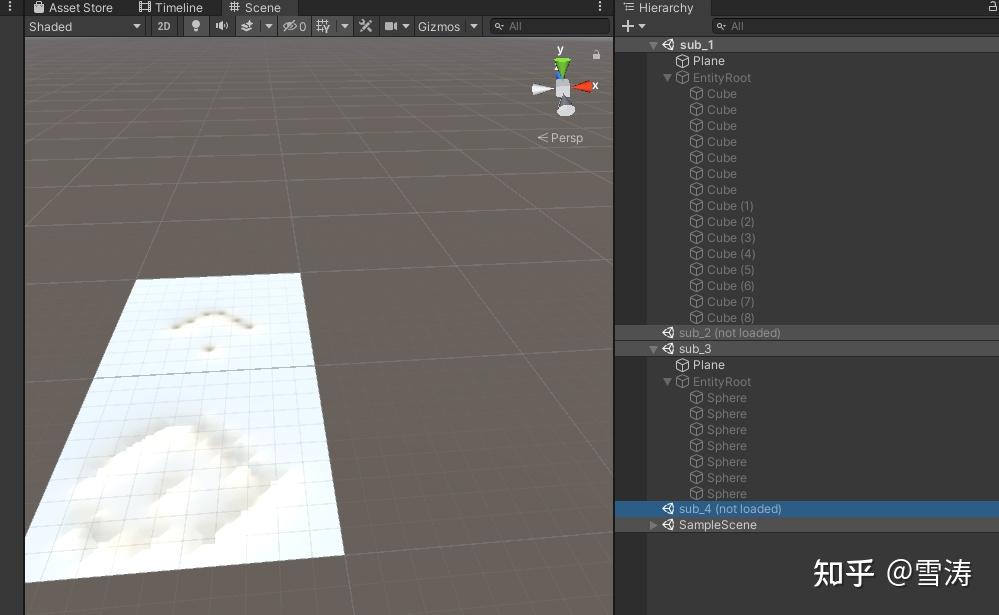This screenshot has height=615, width=999.
Task: Switch to the Asset Store tab
Action: coord(73,8)
